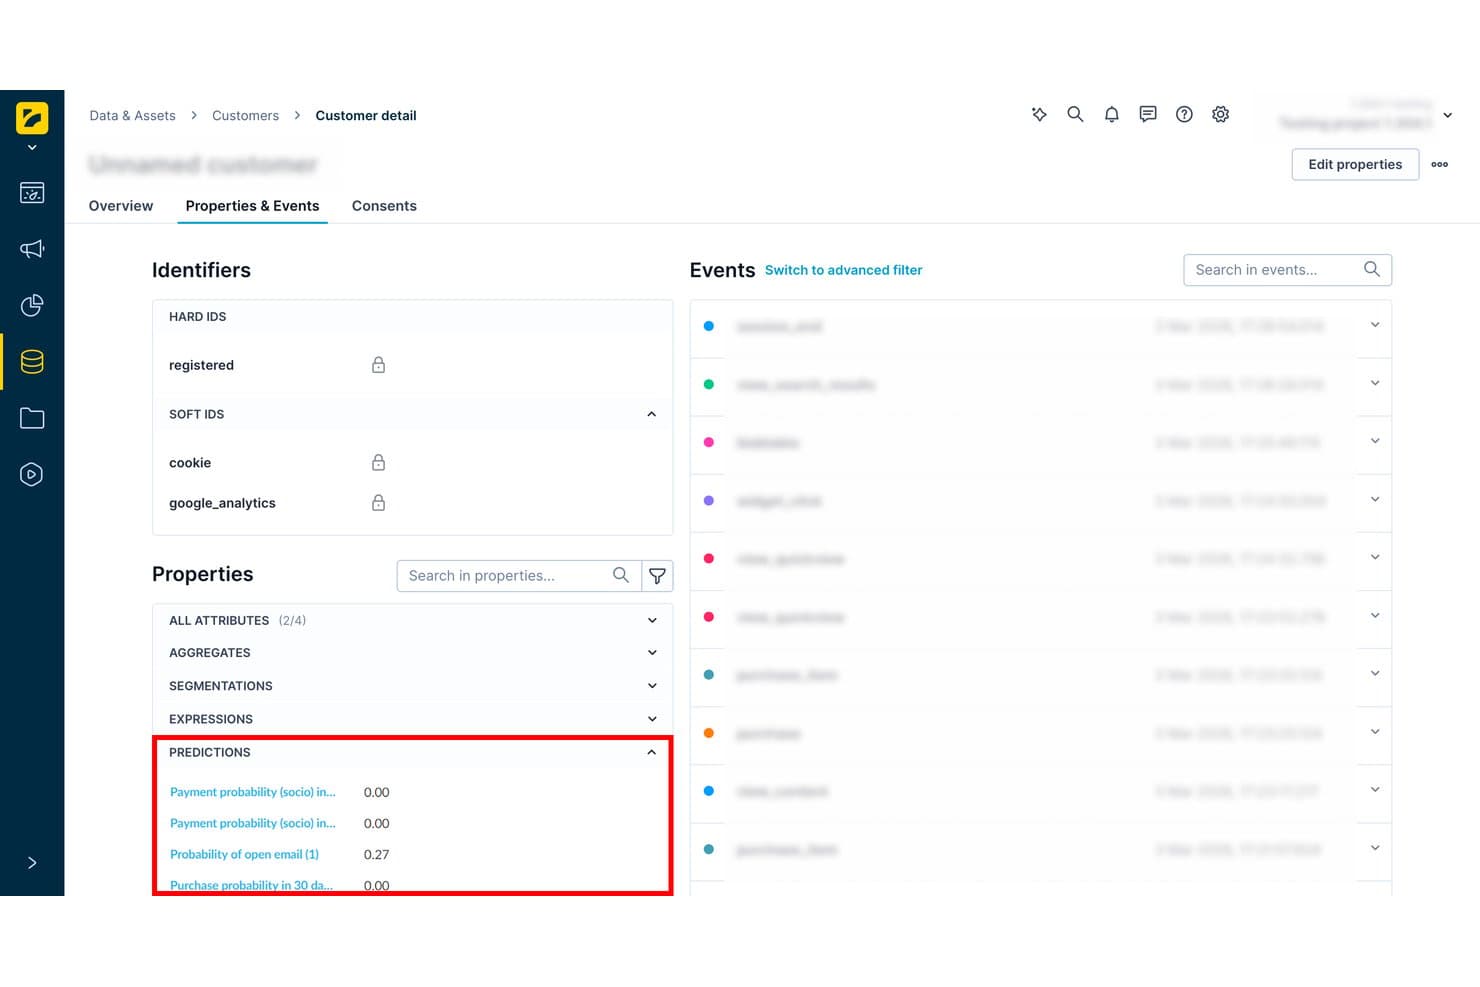Click the magnifier icon in properties search
Screen dimensions: 1480x987
click(621, 575)
